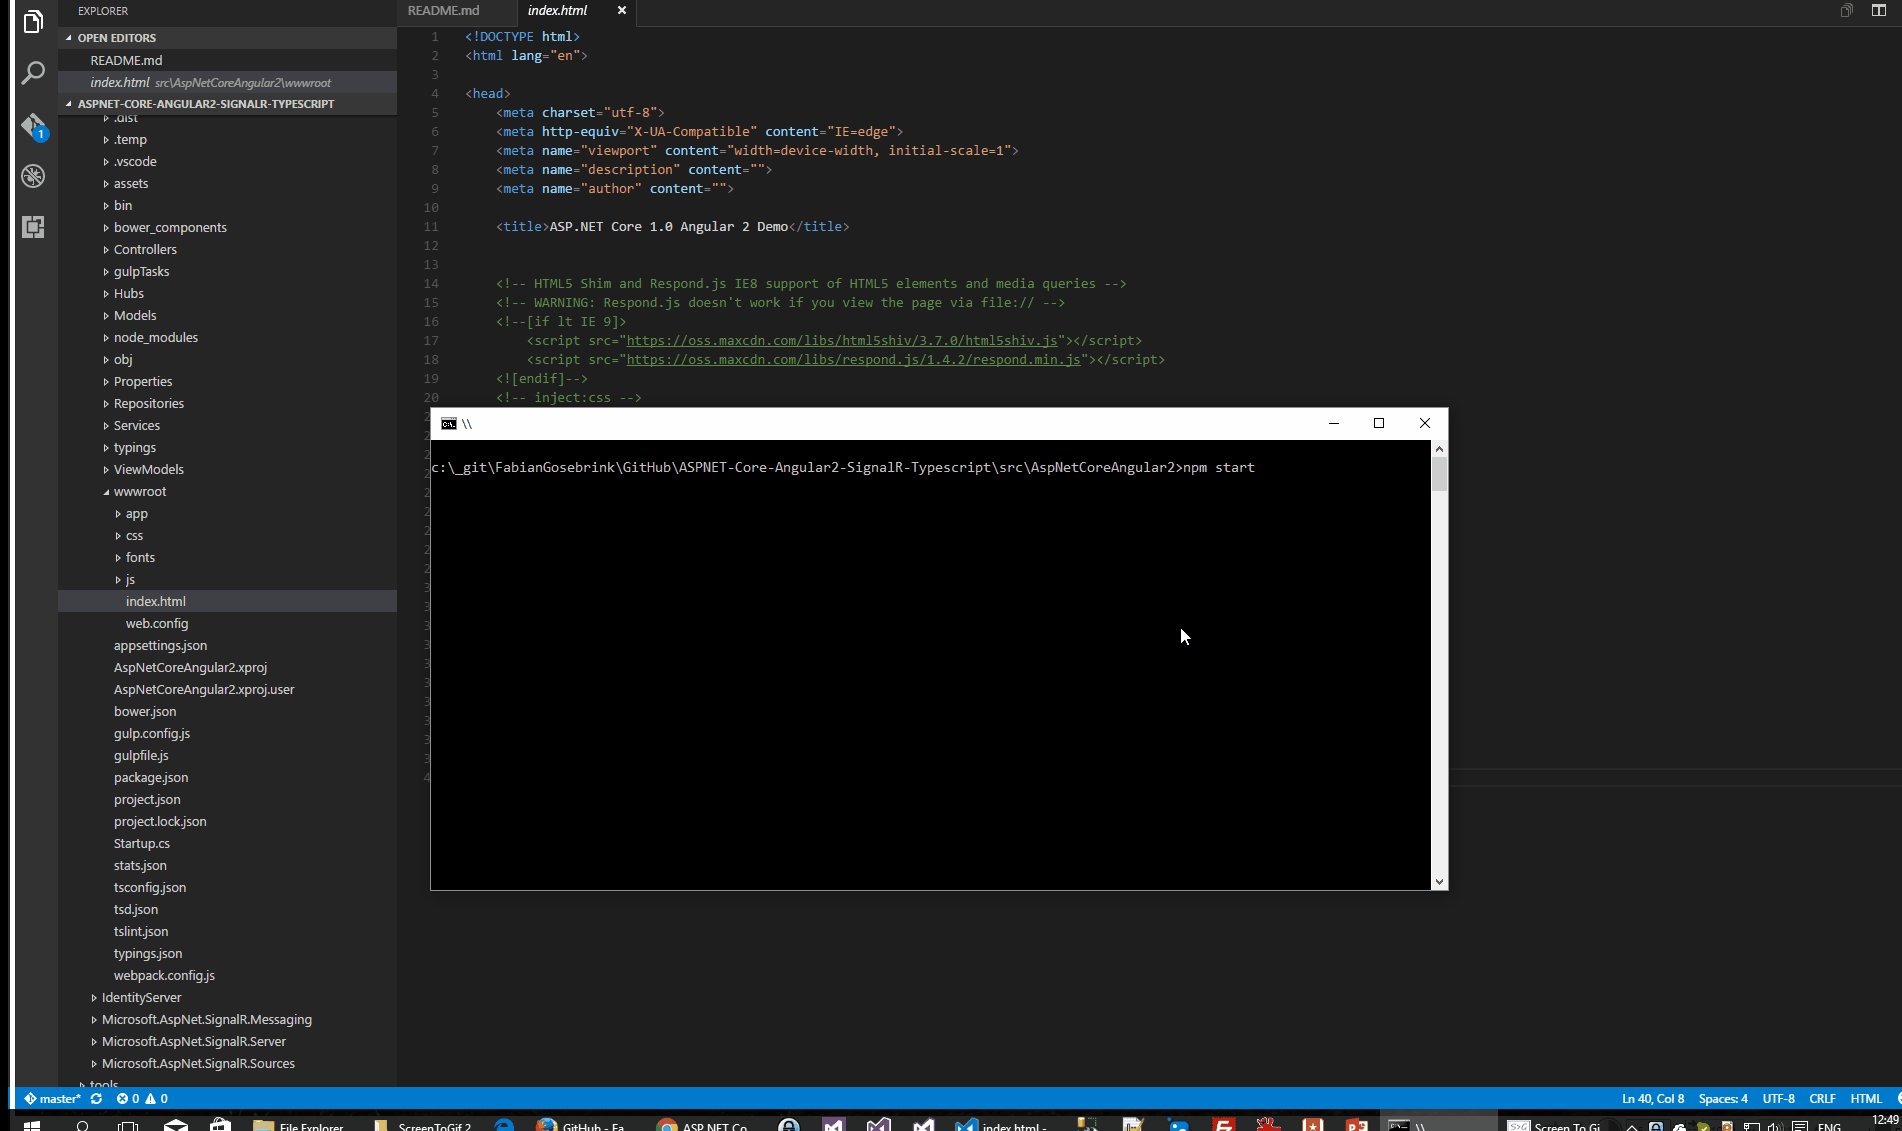Open the Git source control view
This screenshot has width=1902, height=1131.
click(x=33, y=126)
